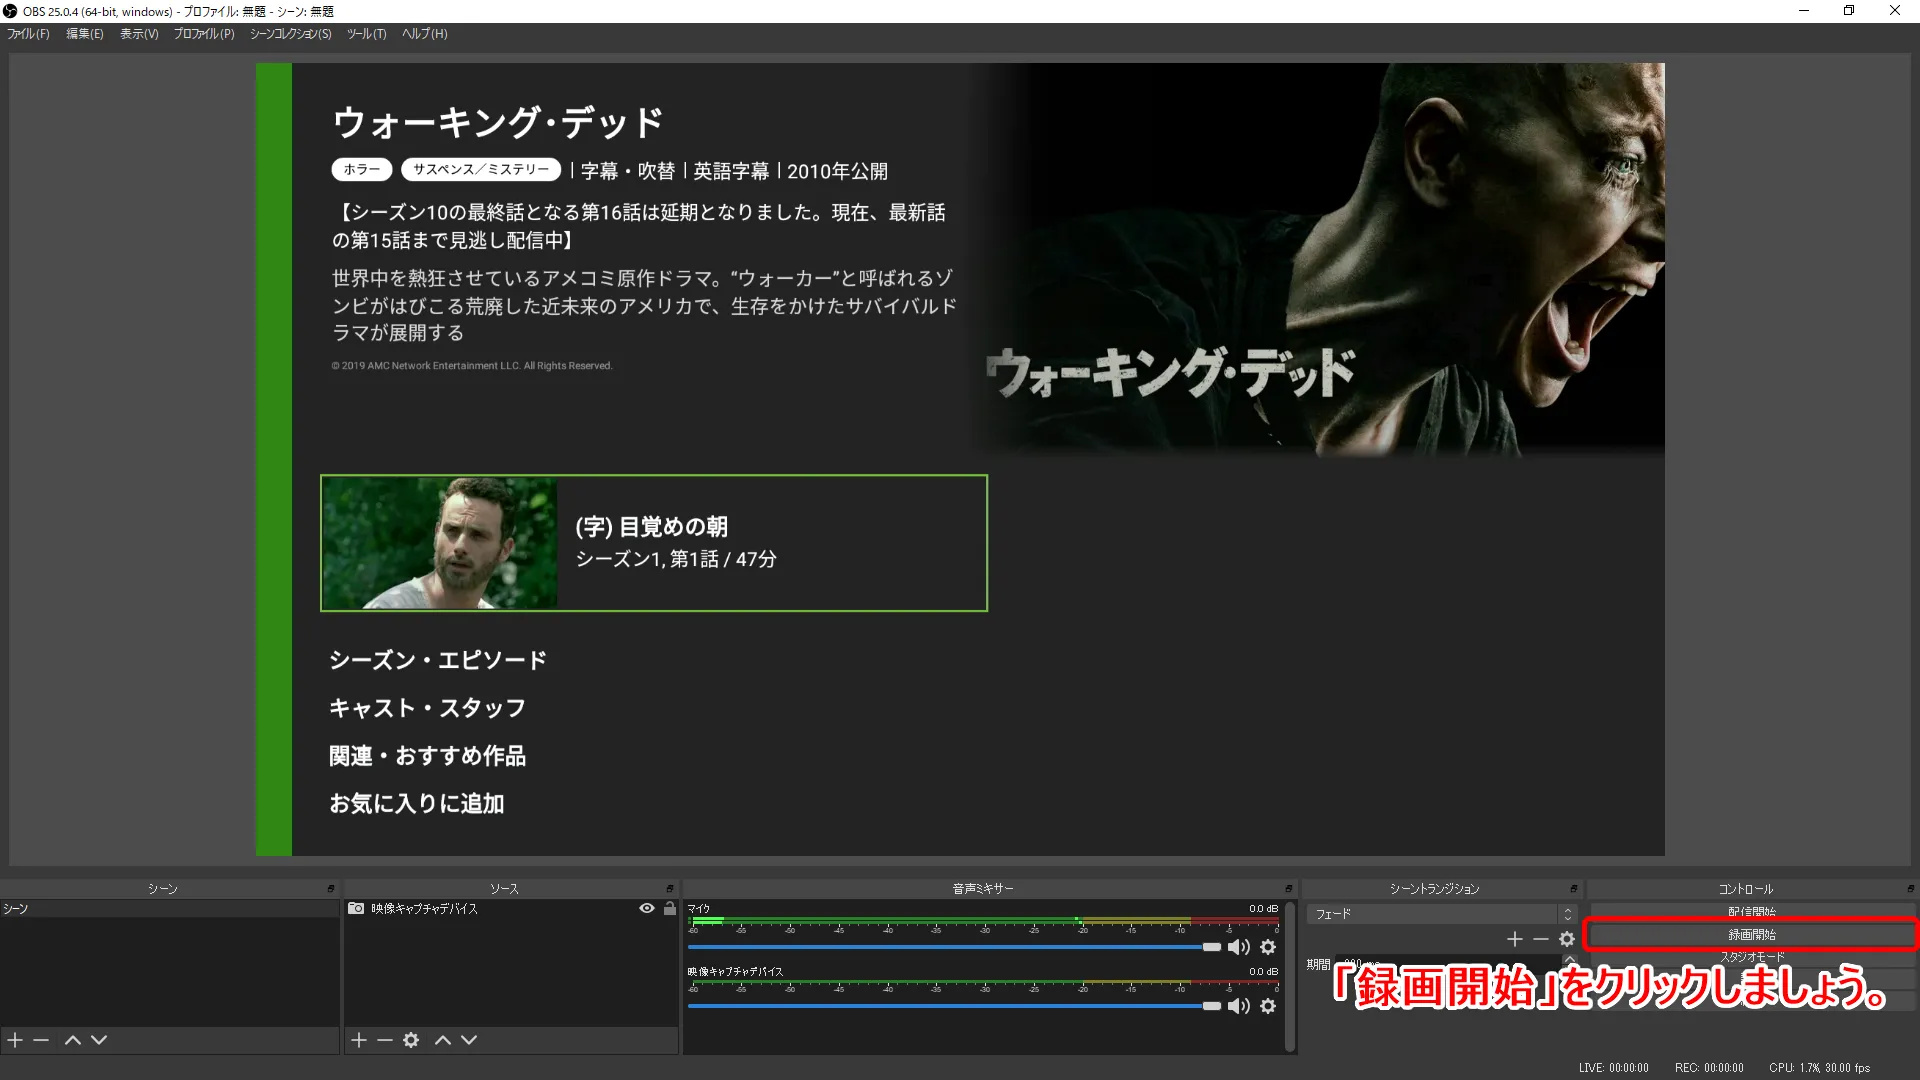The image size is (1920, 1080).
Task: Adjust the 映像キャプチャデバイス volume slider
Action: (x=954, y=1006)
